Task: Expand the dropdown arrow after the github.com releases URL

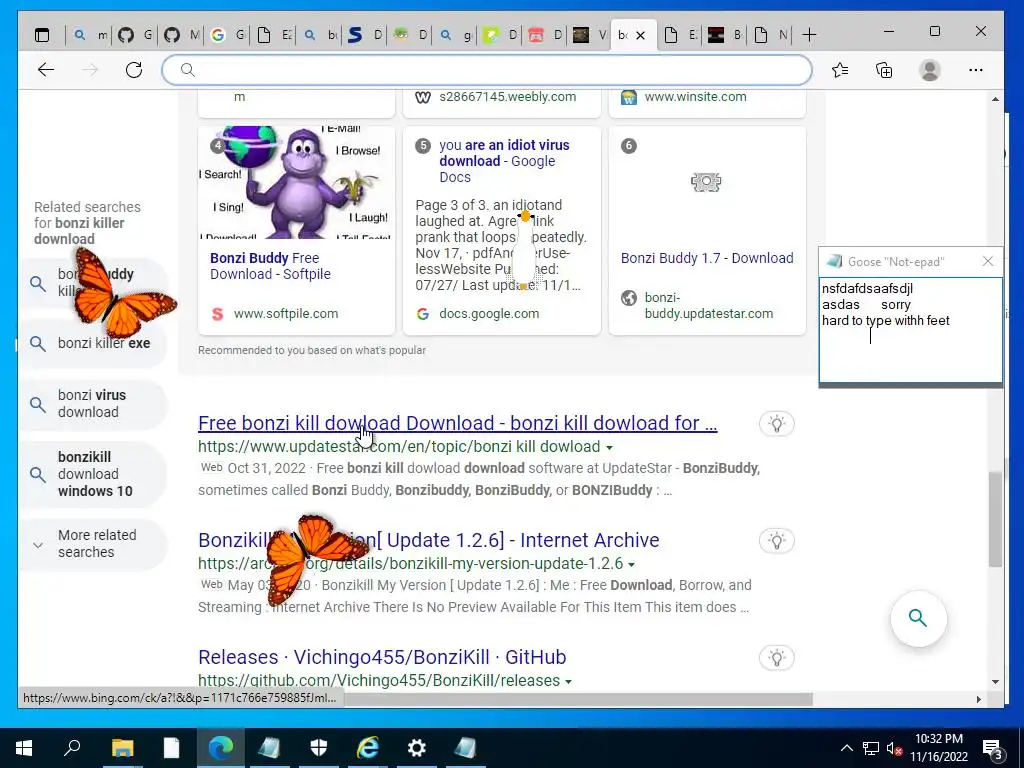Action: click(568, 682)
